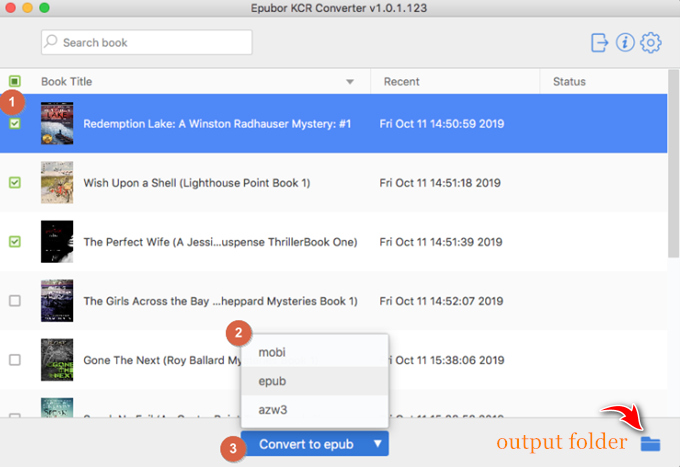Click the date Fri Oct 11 14:51:18 2019
Viewport: 680px width, 467px height.
[x=440, y=183]
